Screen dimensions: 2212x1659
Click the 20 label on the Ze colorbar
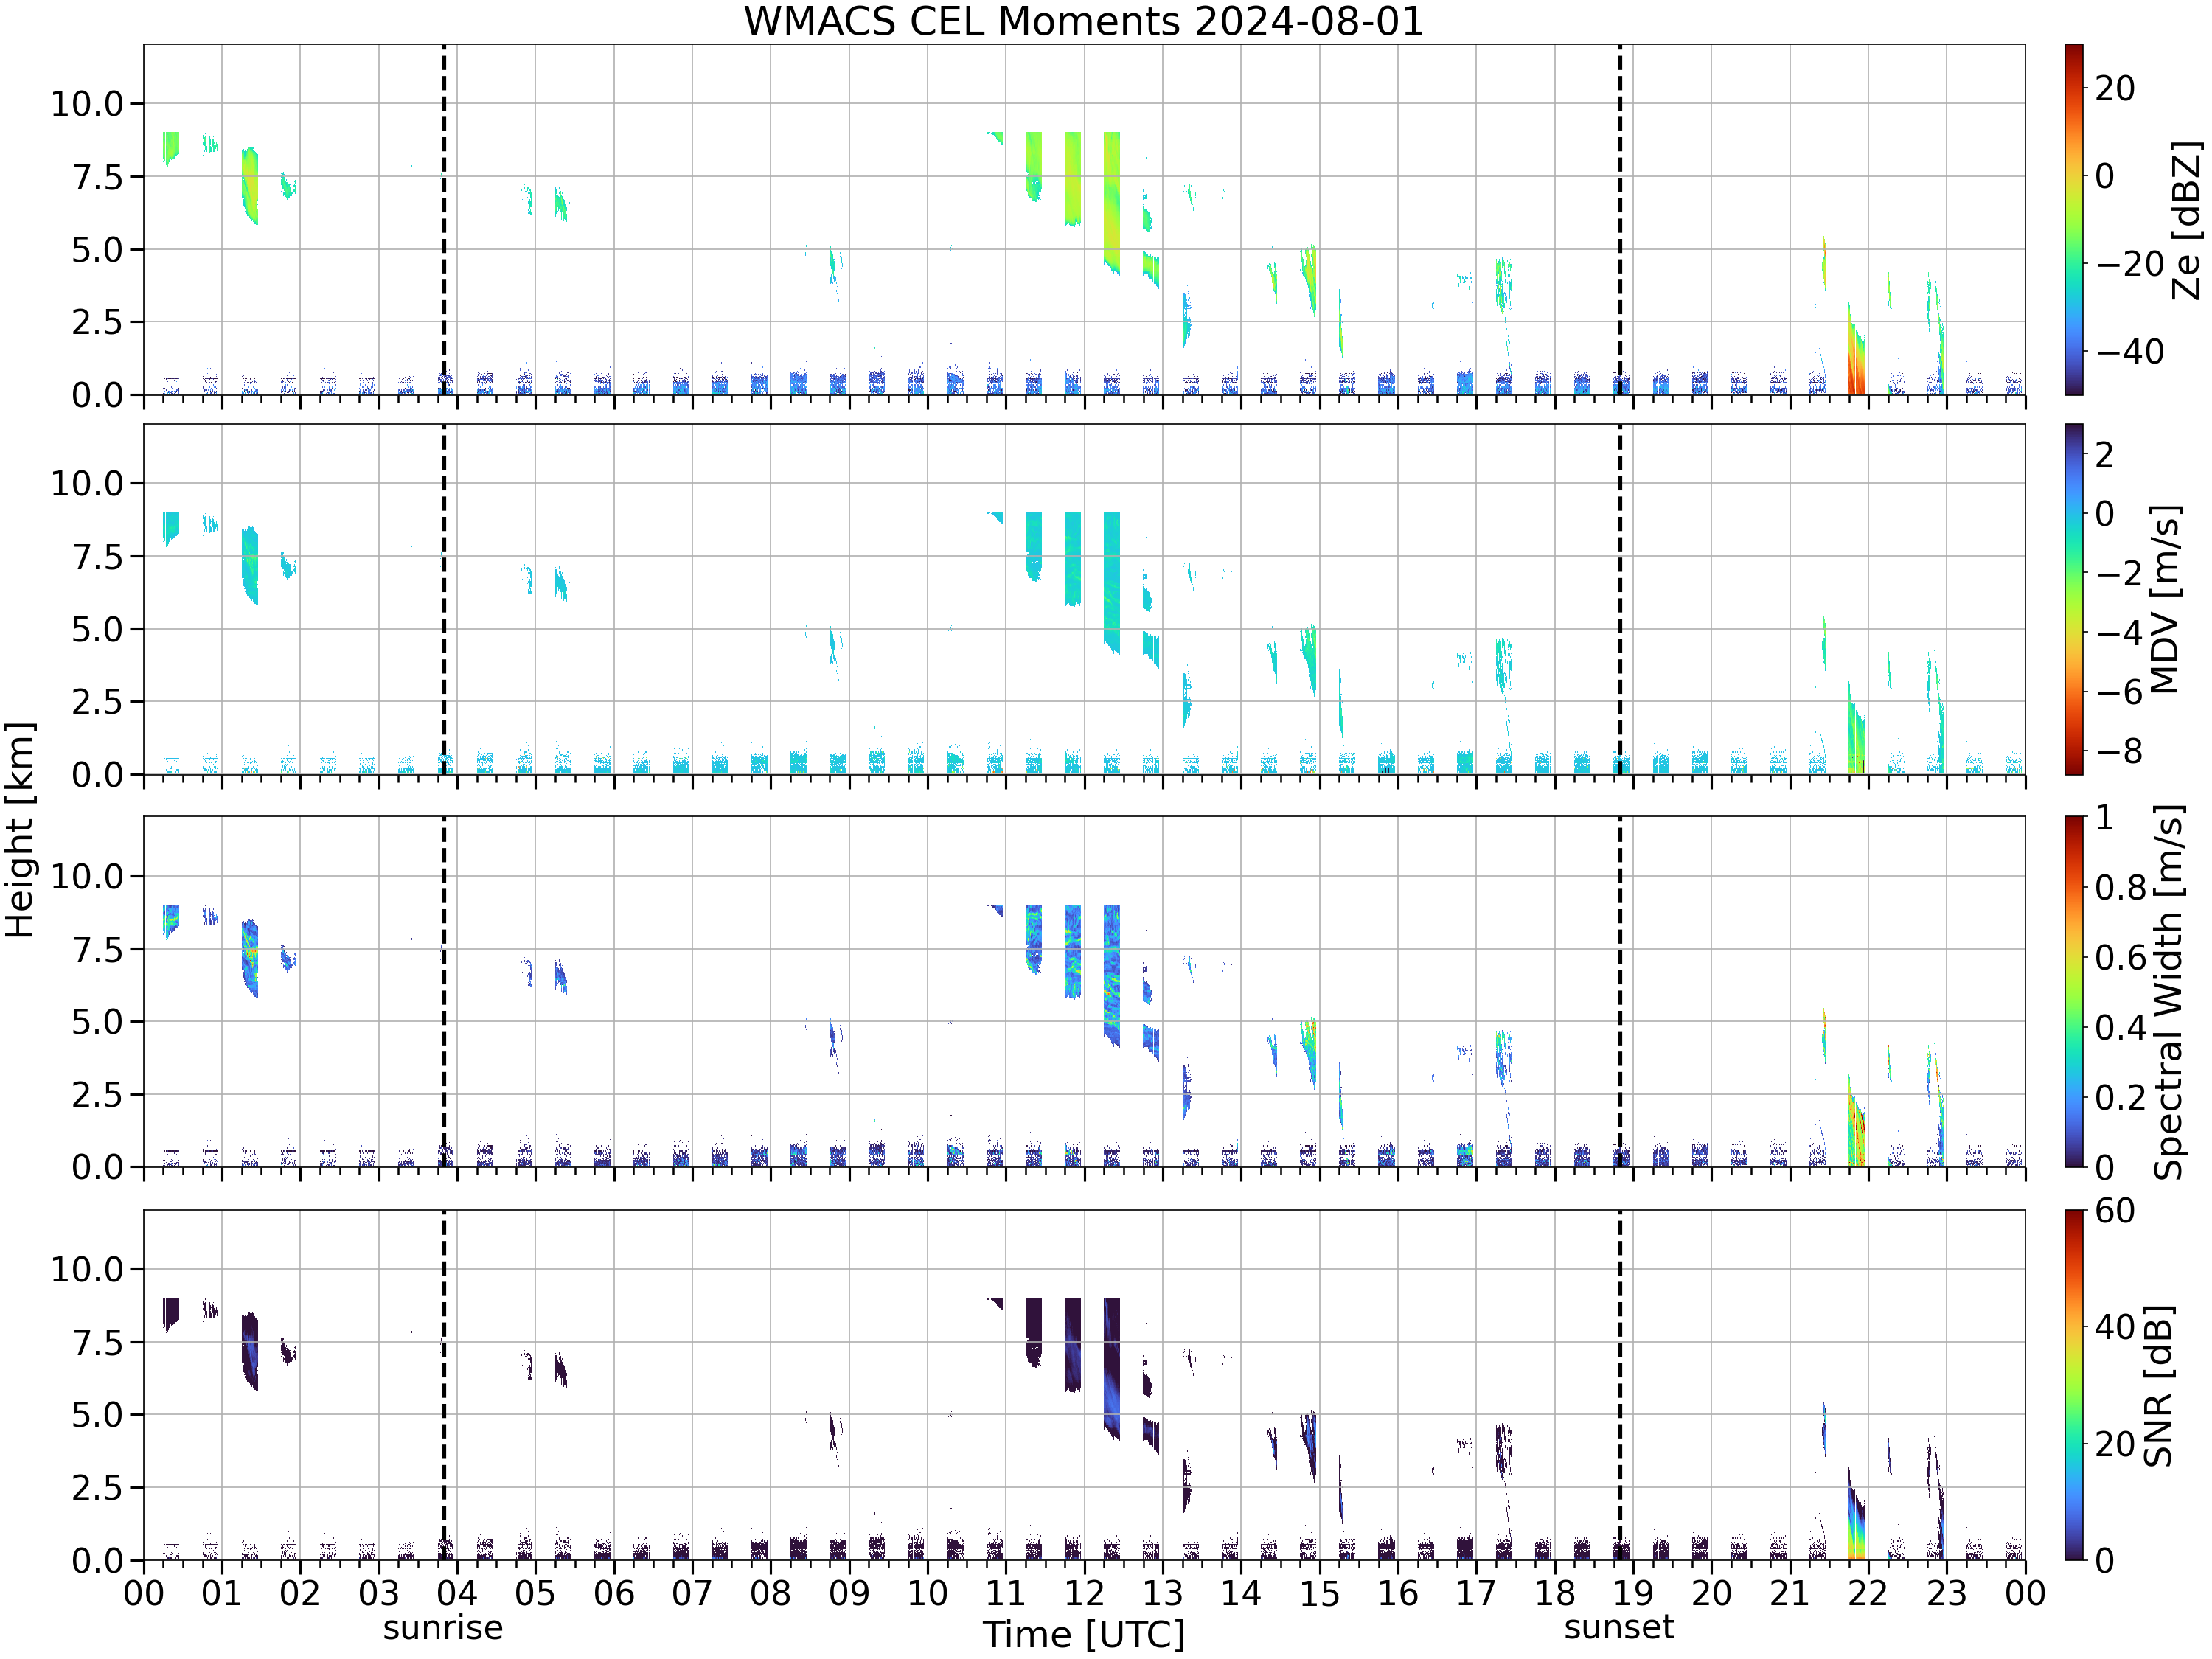[x=2116, y=88]
